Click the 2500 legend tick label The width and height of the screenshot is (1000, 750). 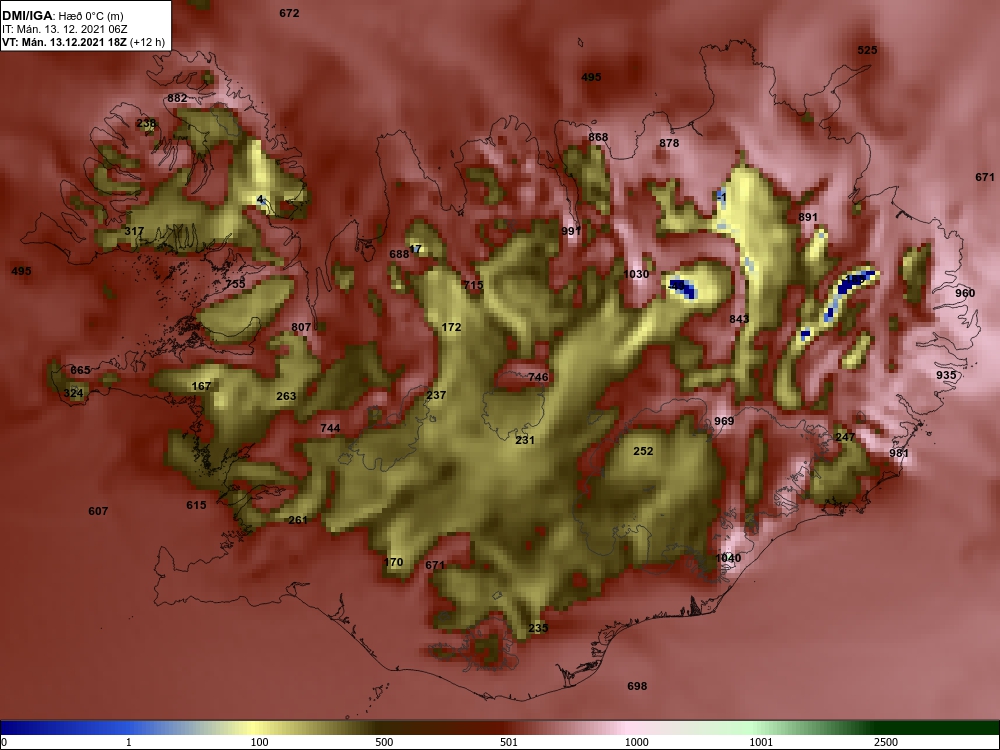[x=886, y=742]
